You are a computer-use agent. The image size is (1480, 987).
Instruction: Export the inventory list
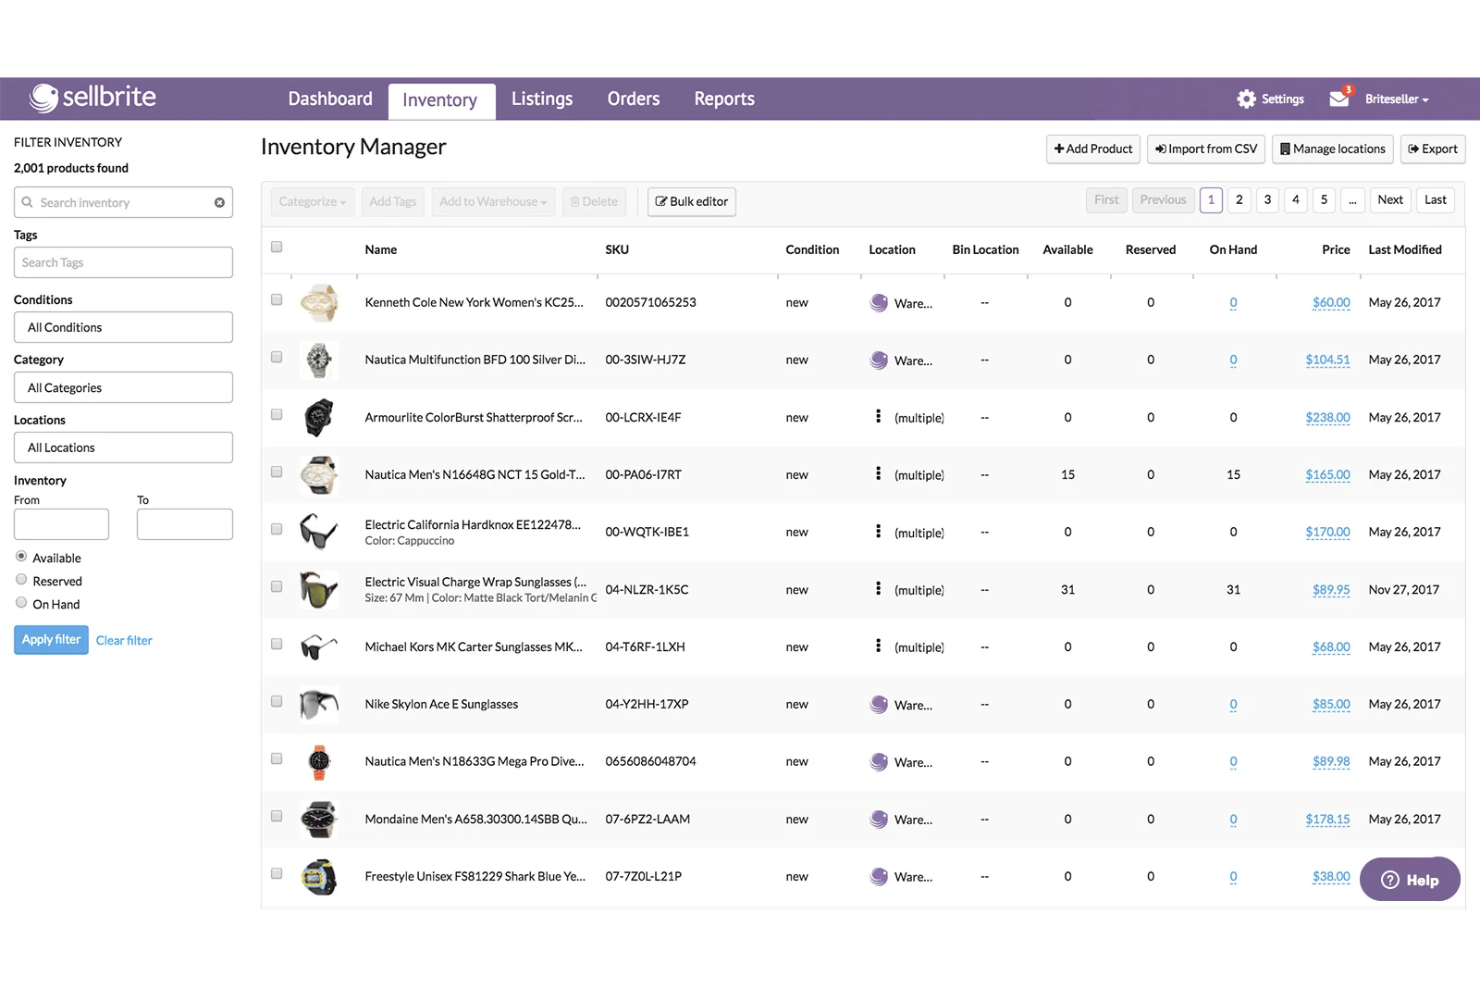click(1433, 149)
